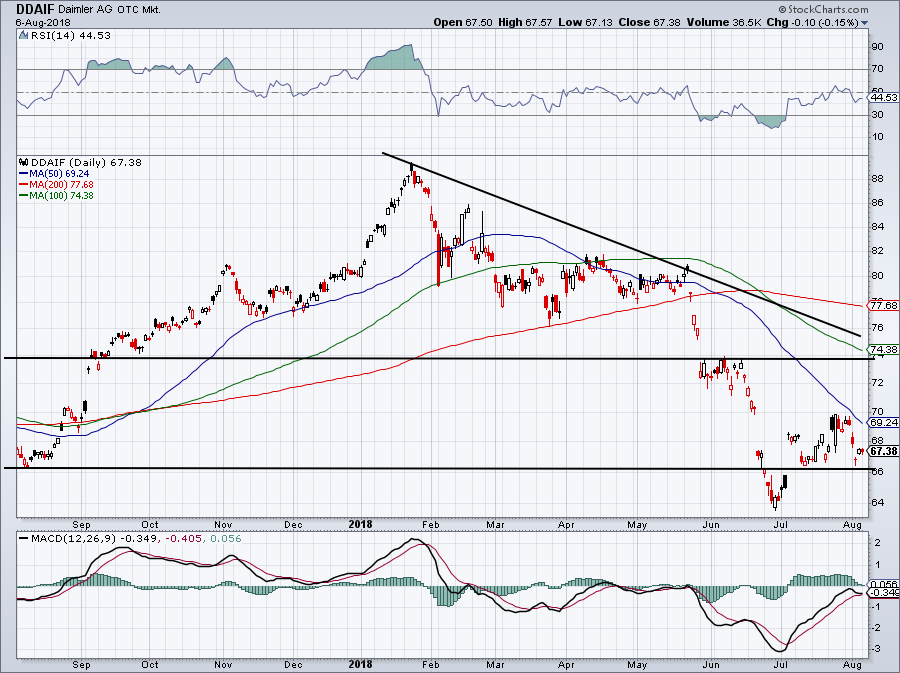Click the DDAIF ticker symbol title
Screen dimensions: 900x673
pos(34,9)
